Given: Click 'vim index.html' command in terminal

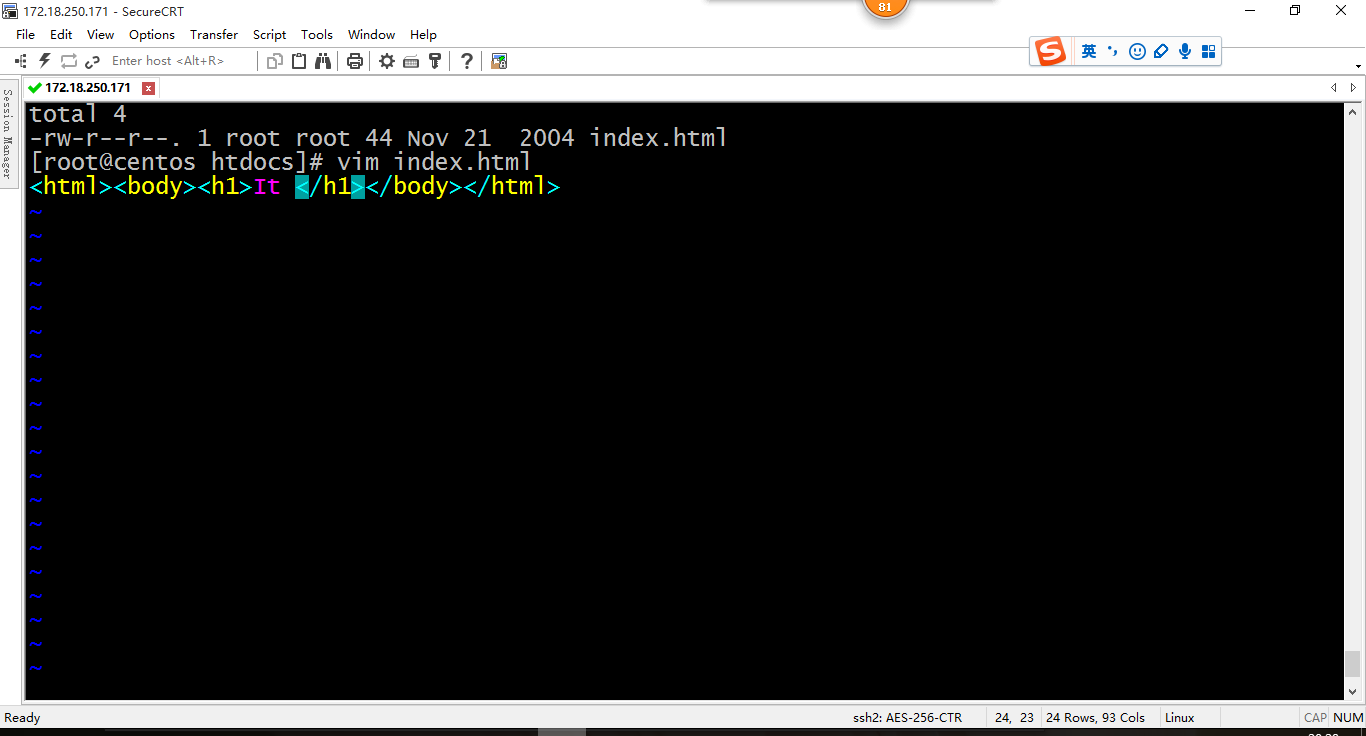Looking at the screenshot, I should (x=434, y=162).
